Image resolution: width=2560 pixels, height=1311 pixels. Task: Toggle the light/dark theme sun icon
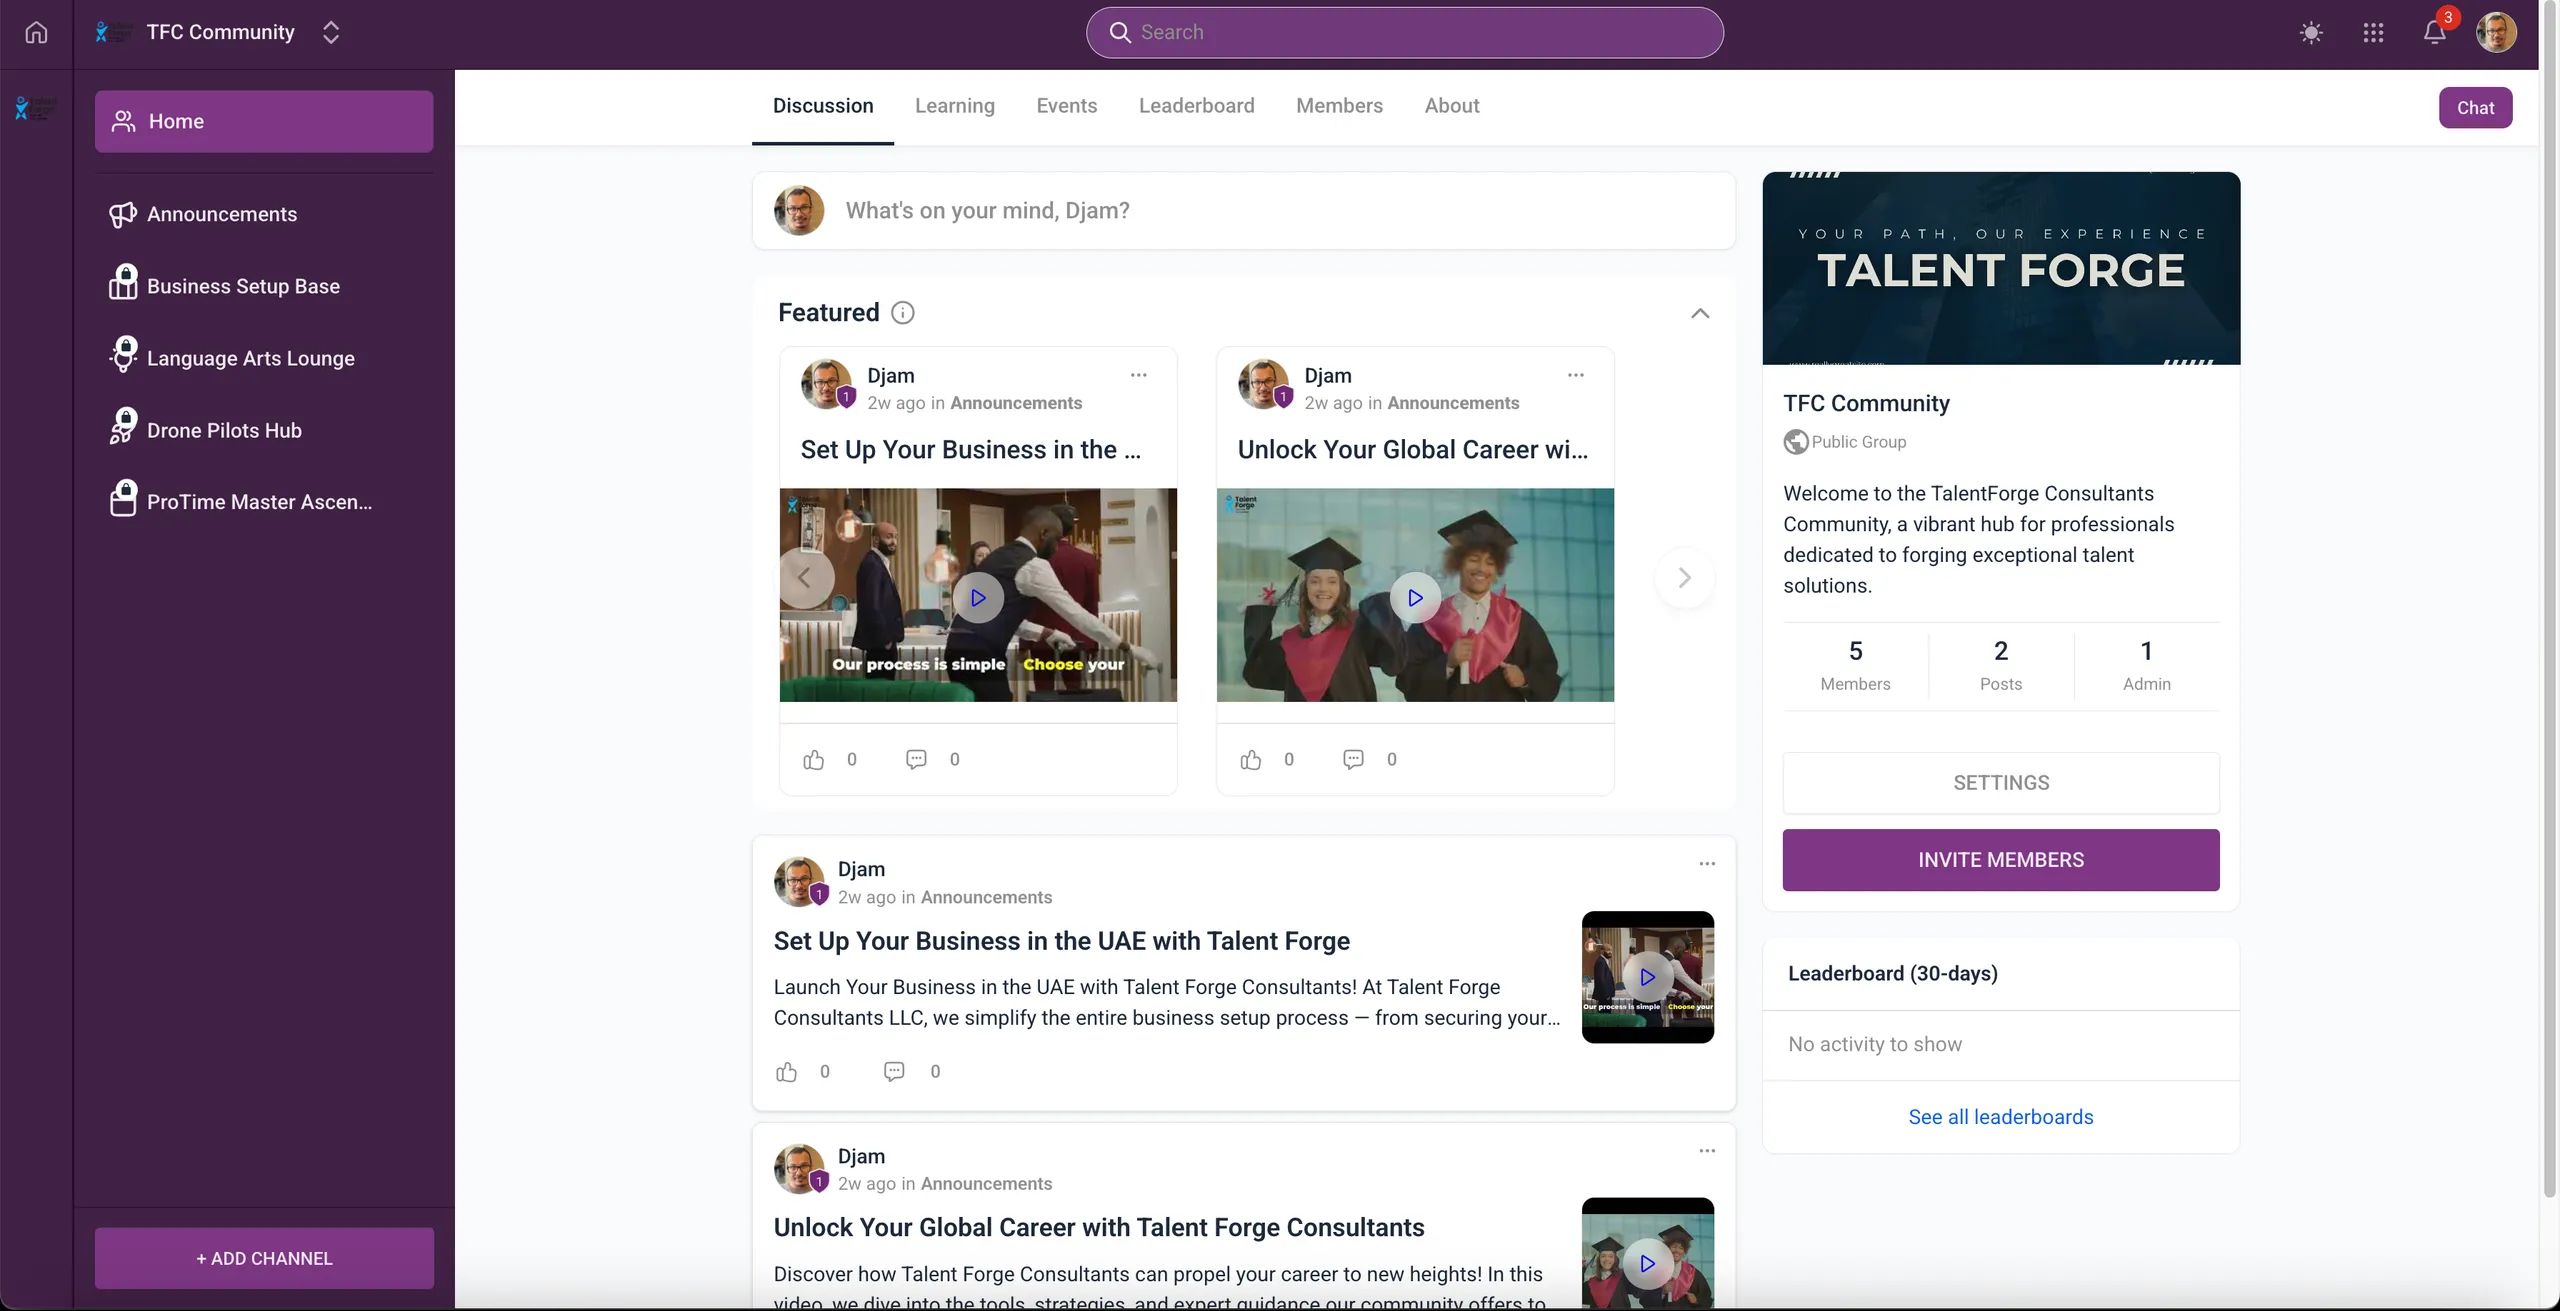[2310, 33]
